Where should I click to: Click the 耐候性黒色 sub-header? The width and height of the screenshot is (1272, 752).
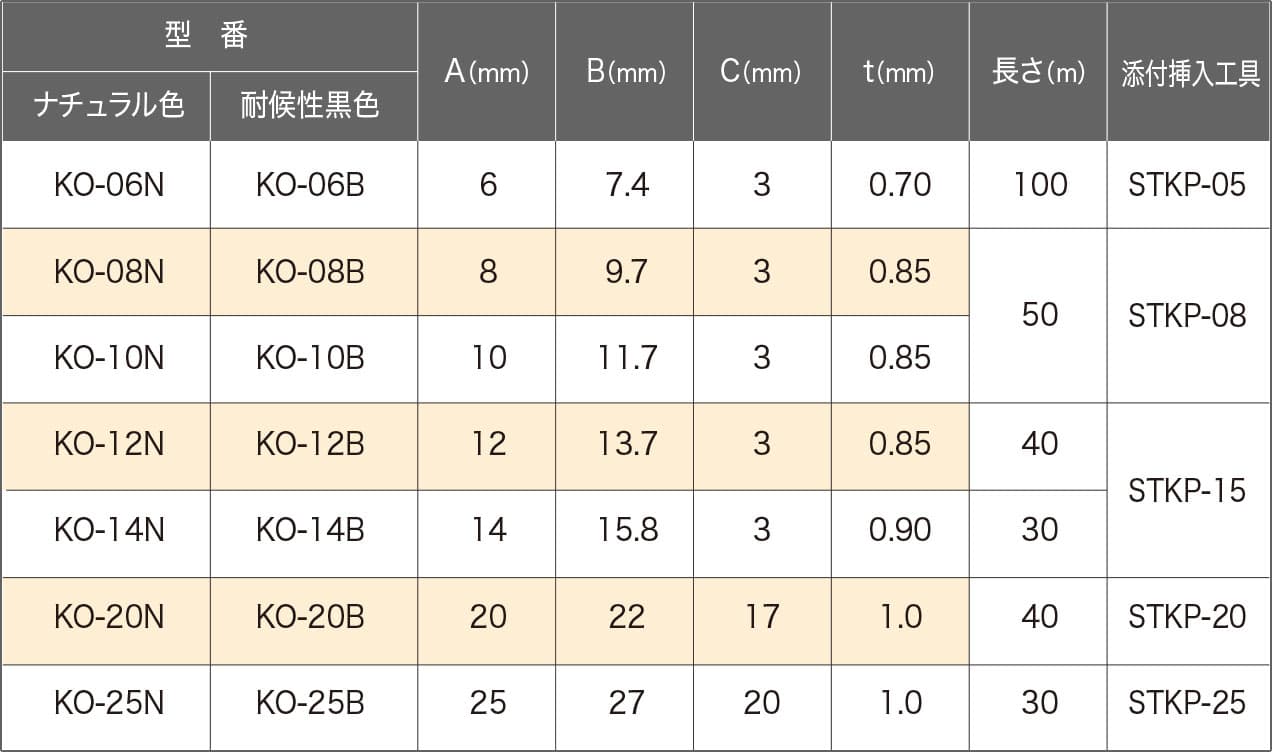310,106
